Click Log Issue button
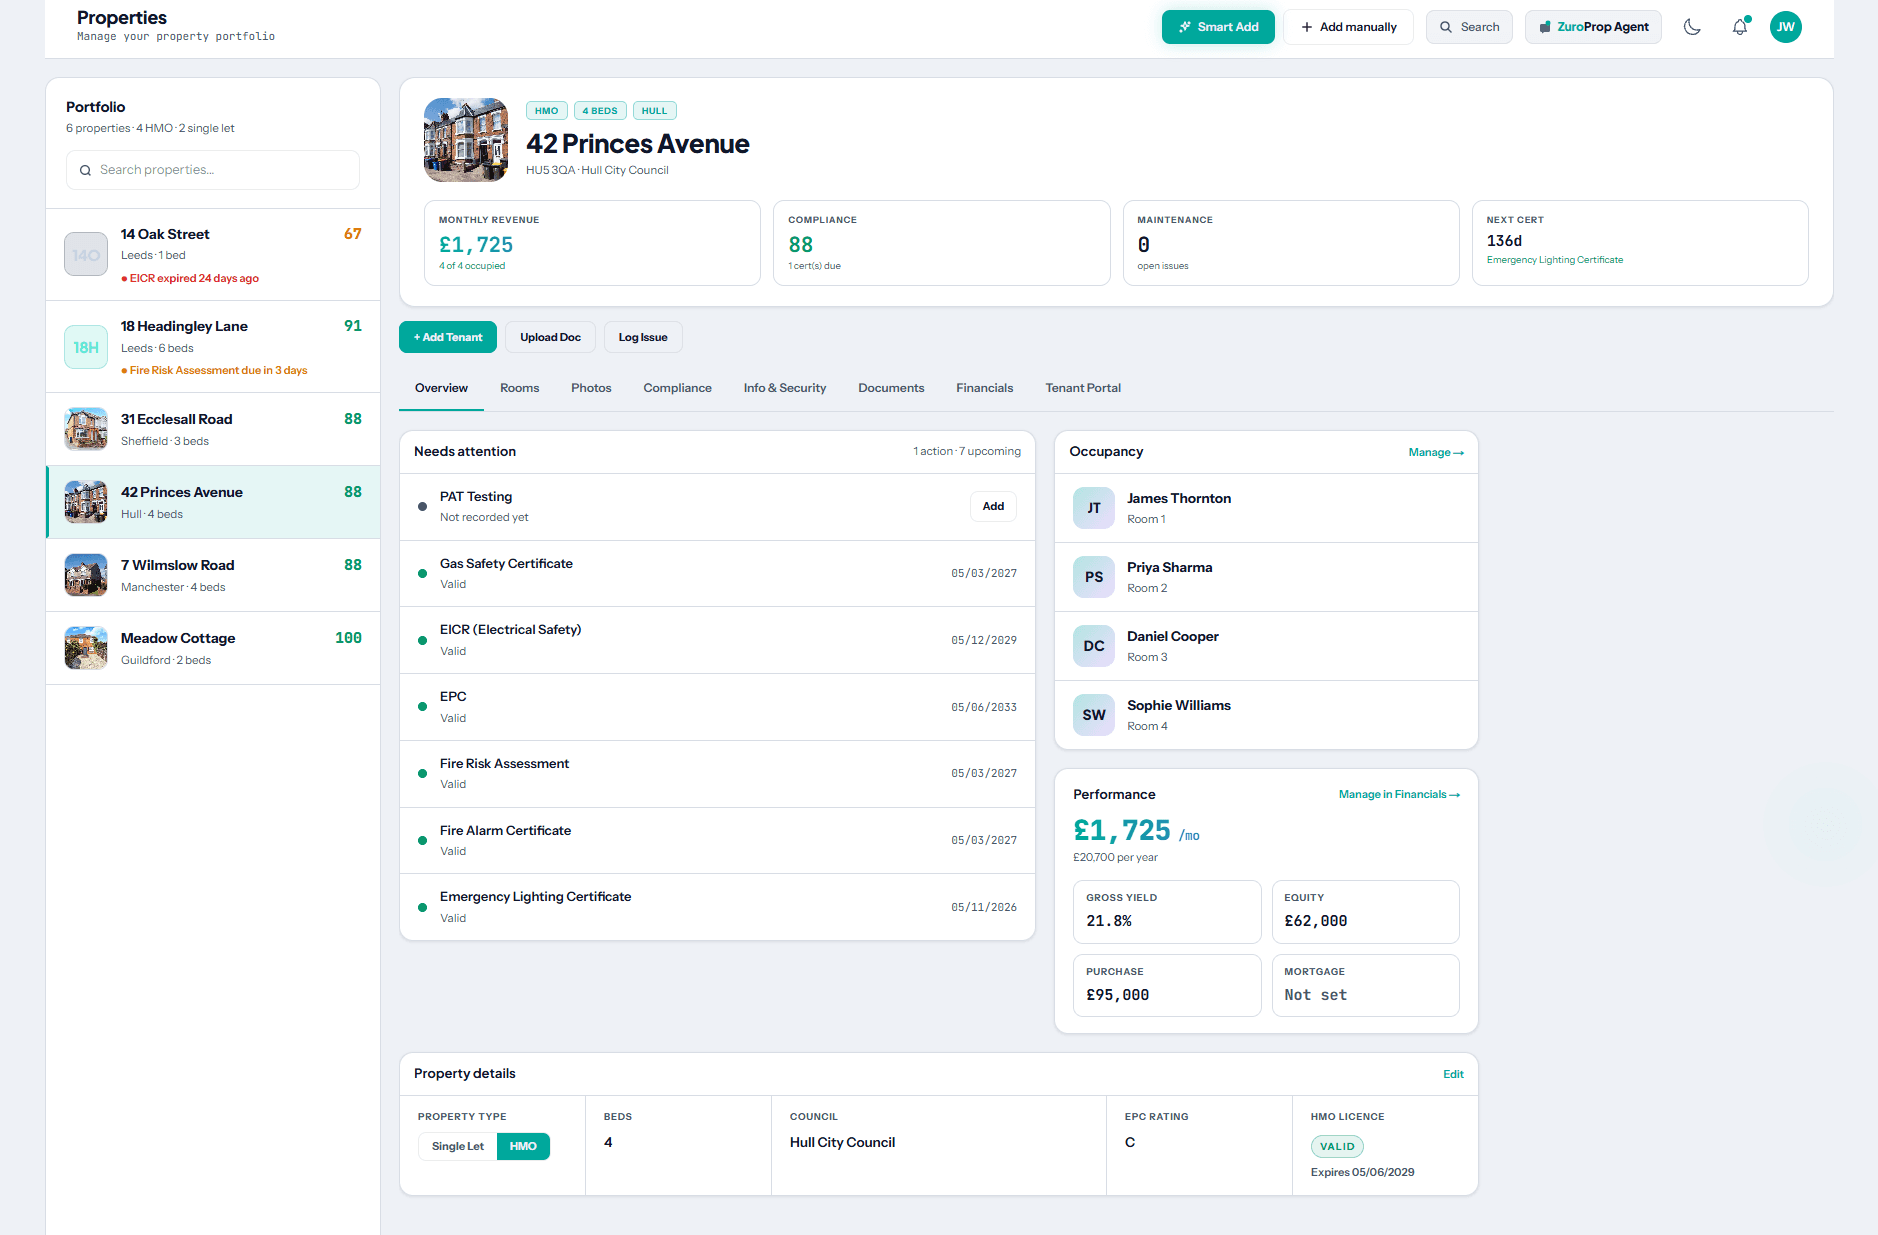 (x=643, y=337)
